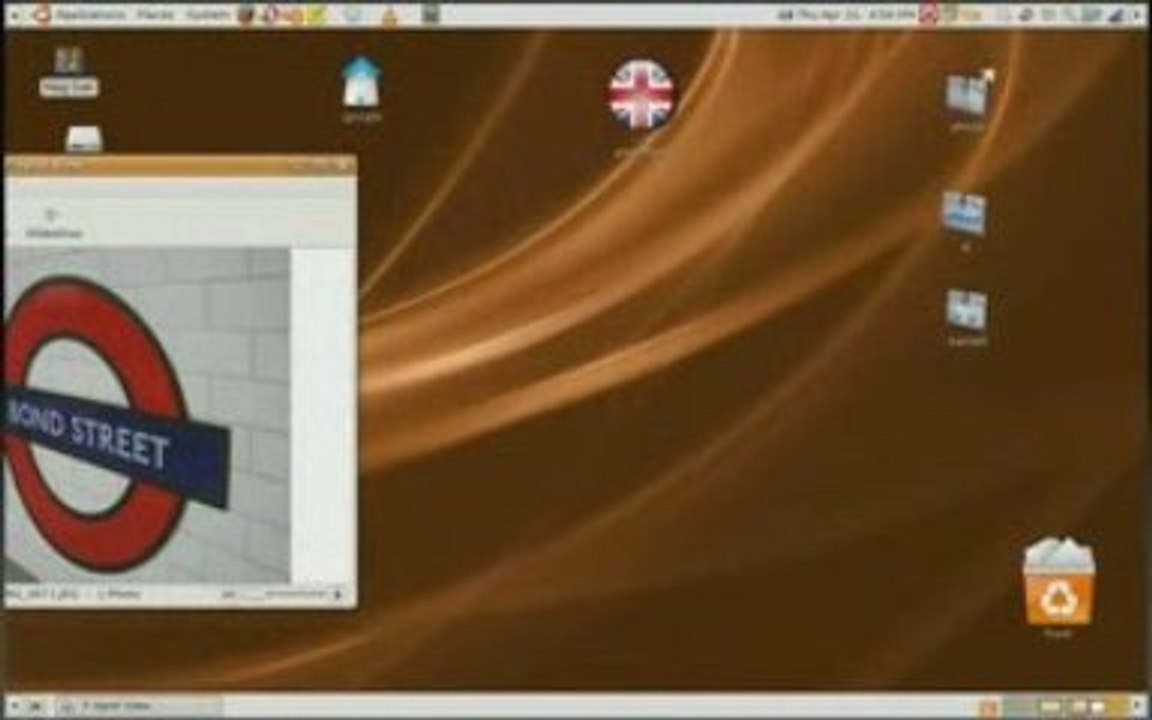This screenshot has height=720, width=1152.
Task: Open the home folder desktop icon
Action: [361, 82]
